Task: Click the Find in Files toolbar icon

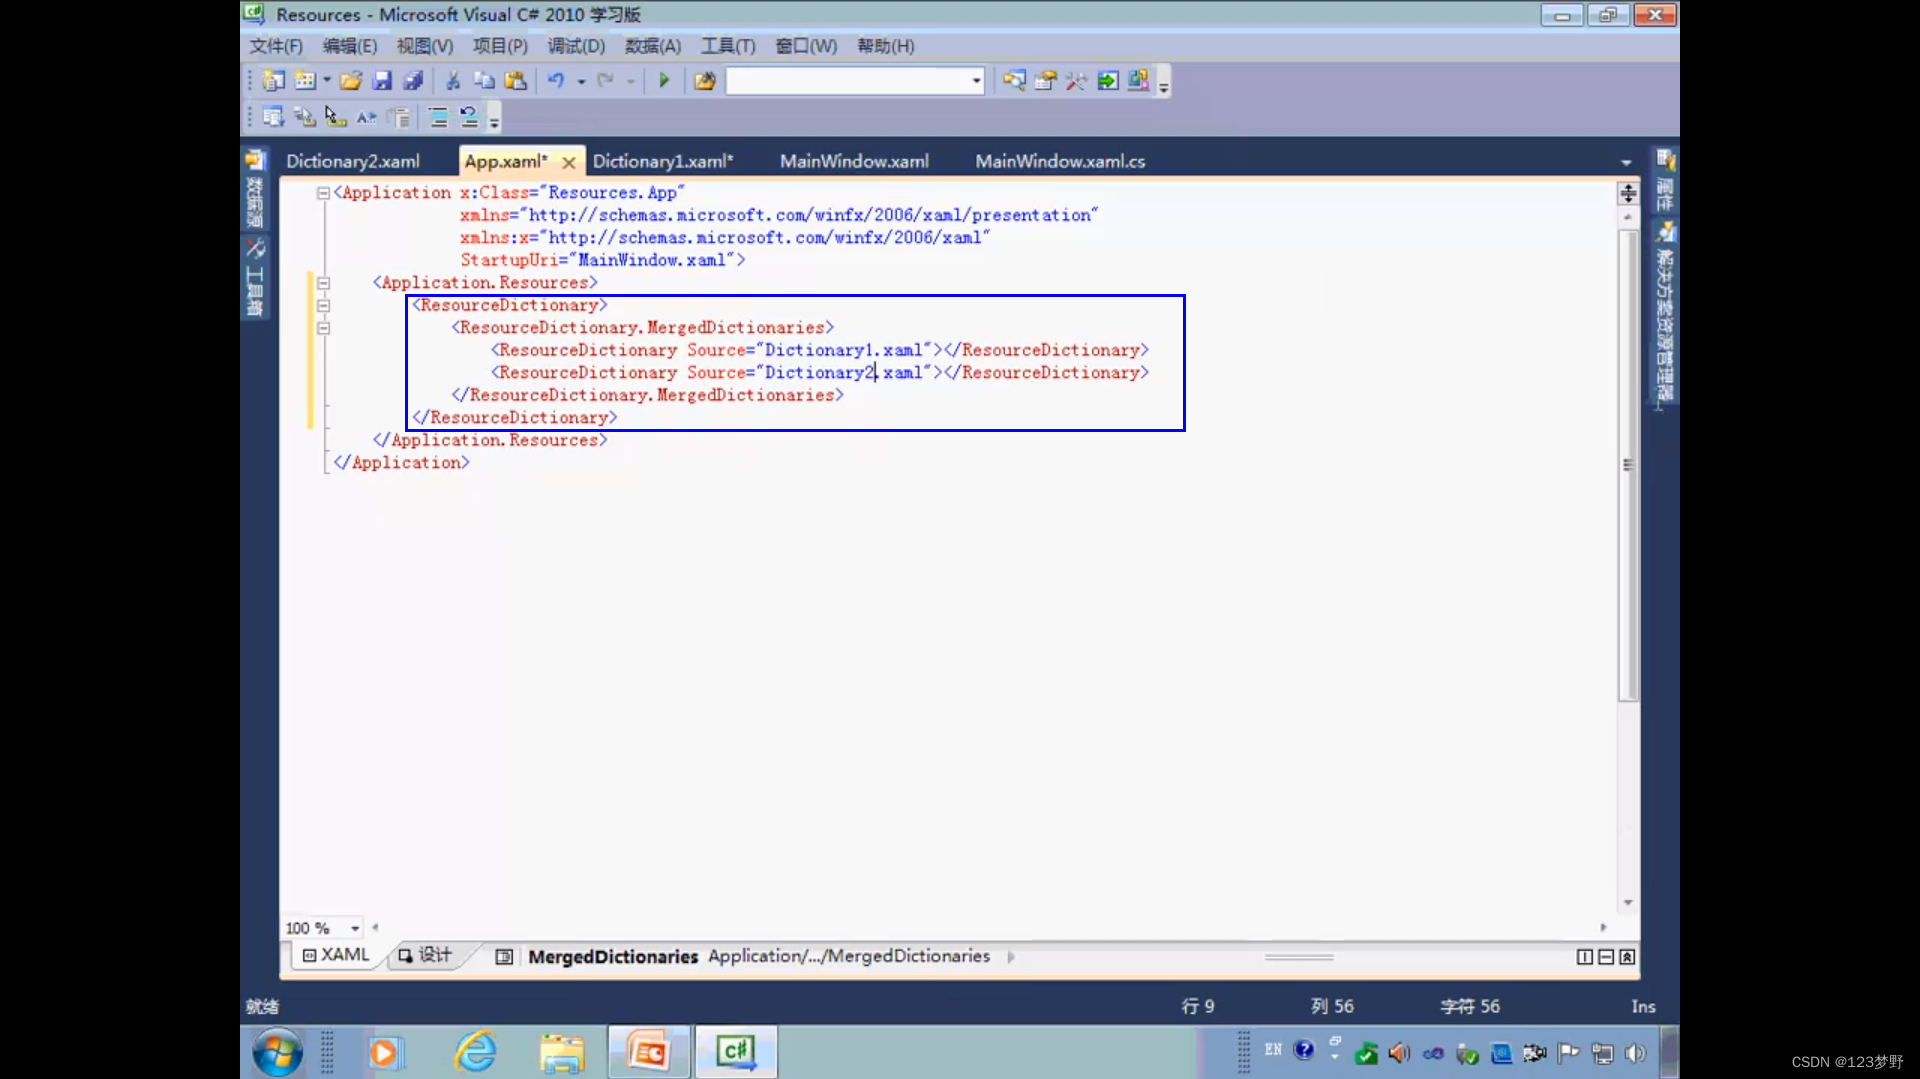Action: point(705,81)
